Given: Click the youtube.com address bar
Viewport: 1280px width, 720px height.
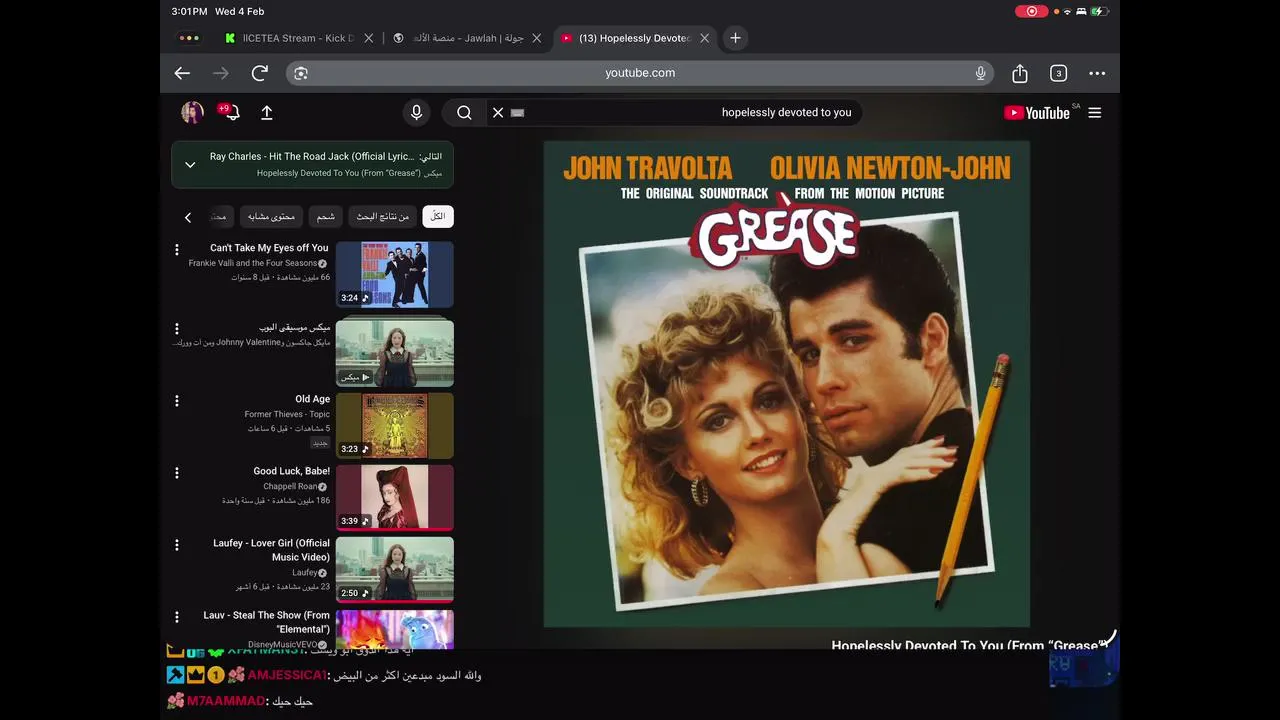Looking at the screenshot, I should 640,73.
